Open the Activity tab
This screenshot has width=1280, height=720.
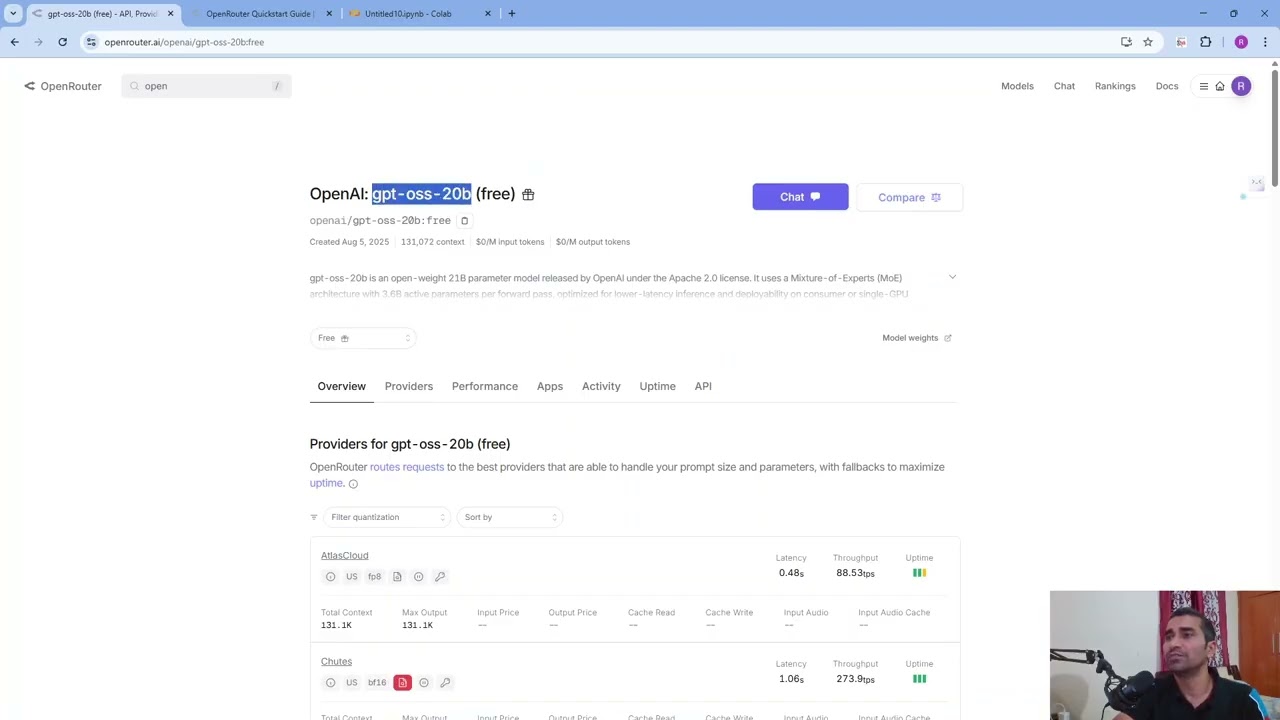tap(601, 386)
